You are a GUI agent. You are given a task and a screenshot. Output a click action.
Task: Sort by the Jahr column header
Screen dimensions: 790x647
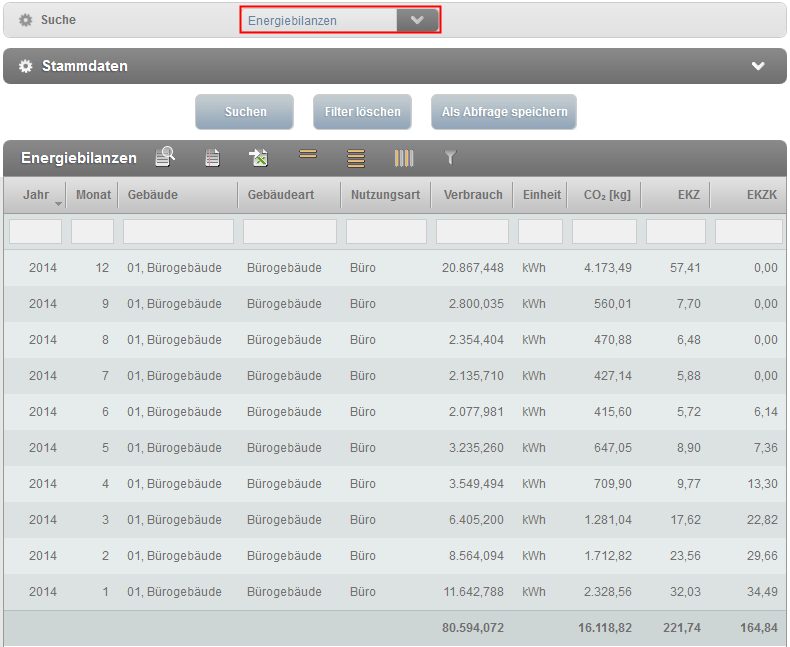[x=36, y=194]
